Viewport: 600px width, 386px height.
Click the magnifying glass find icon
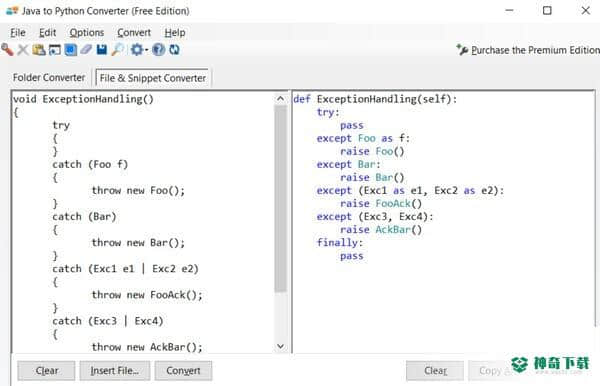click(x=117, y=50)
